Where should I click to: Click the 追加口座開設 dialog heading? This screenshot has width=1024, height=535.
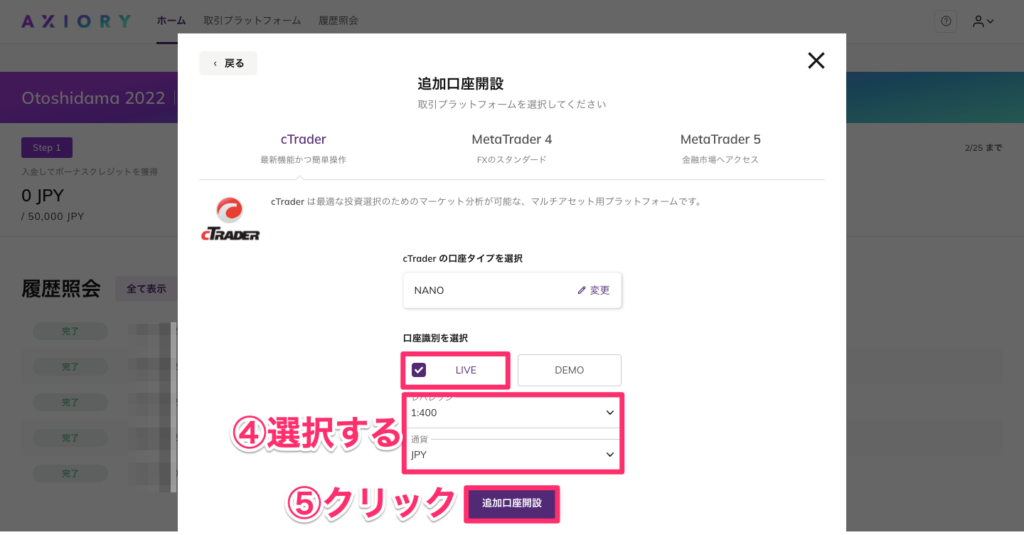(460, 84)
